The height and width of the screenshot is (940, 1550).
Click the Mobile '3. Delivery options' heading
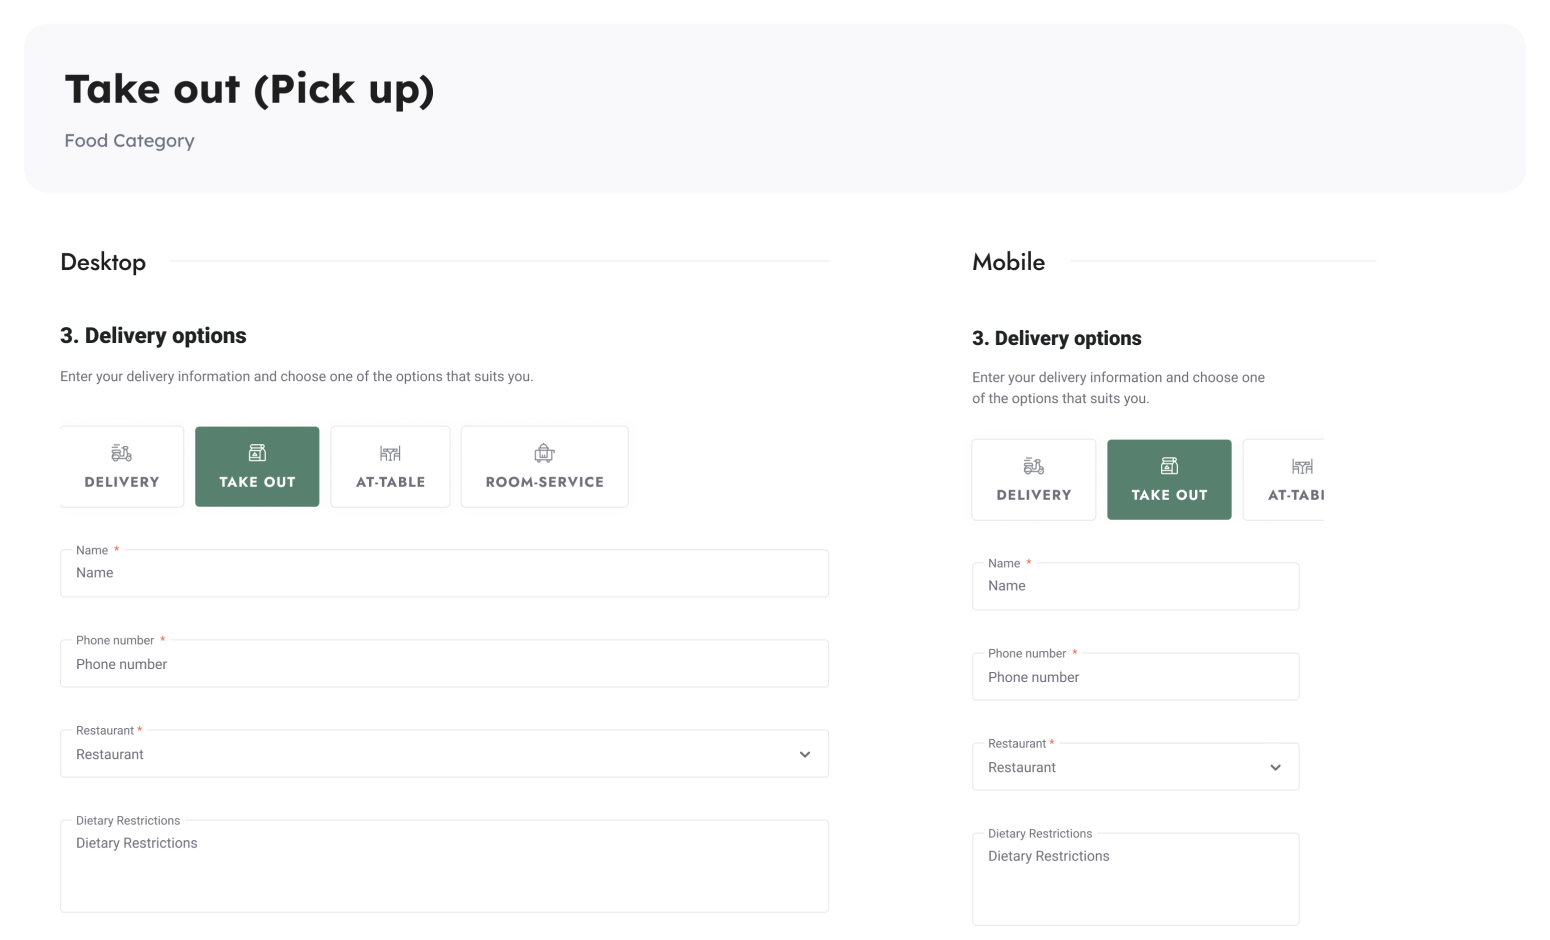click(x=1056, y=338)
